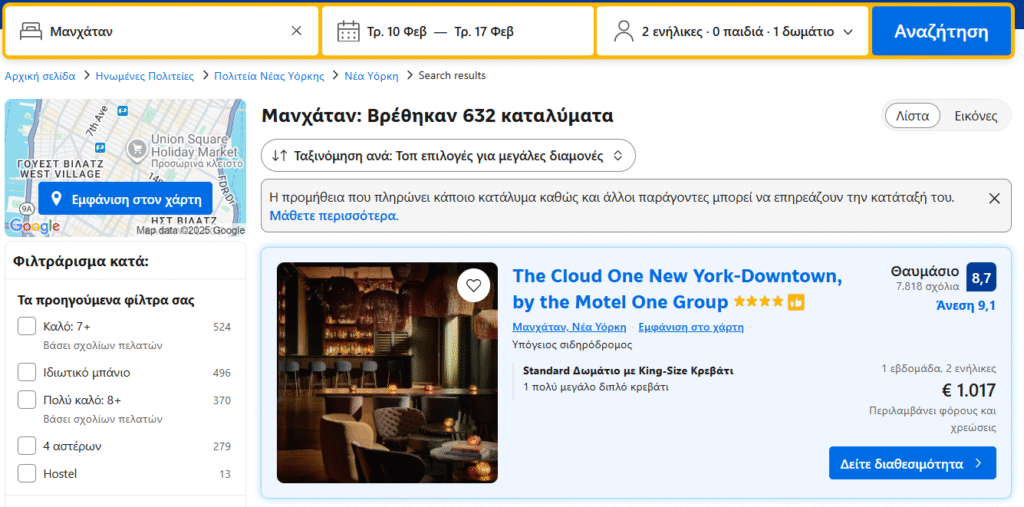Viewport: 1024px width, 507px height.
Task: Click Εμφάνιση στο χάρτη hotel link
Action: (691, 327)
